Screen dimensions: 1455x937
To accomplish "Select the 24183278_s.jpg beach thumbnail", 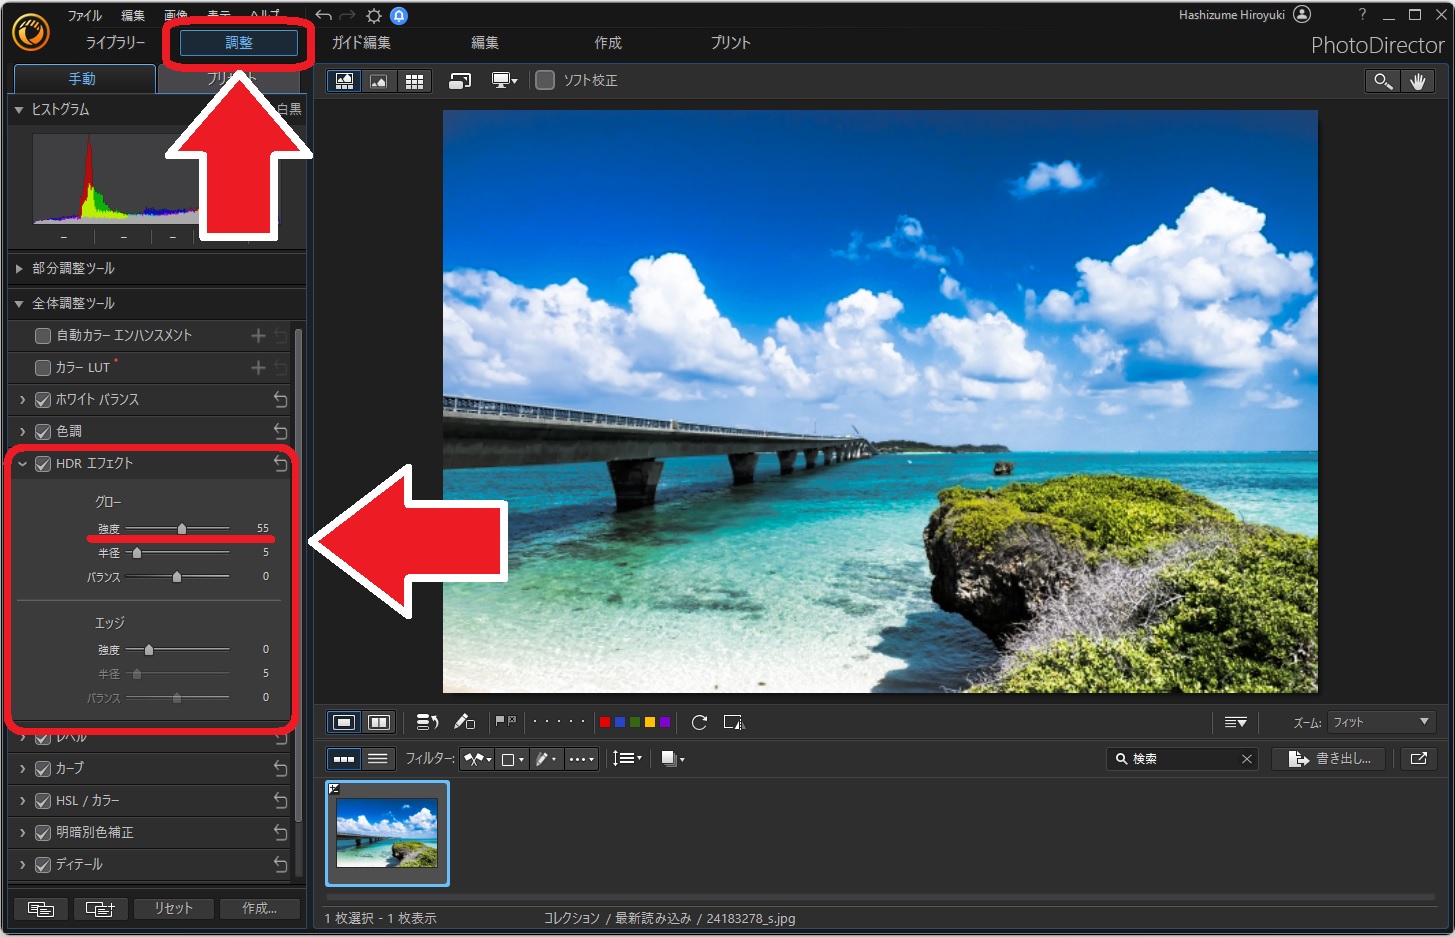I will [x=387, y=833].
